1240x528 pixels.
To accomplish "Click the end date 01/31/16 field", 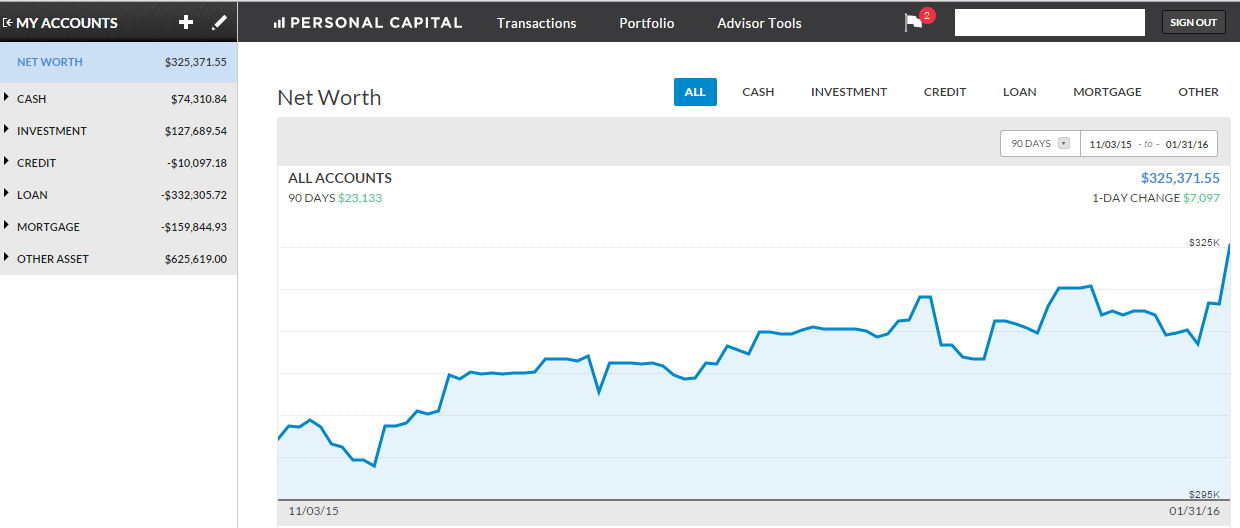I will (x=1187, y=144).
